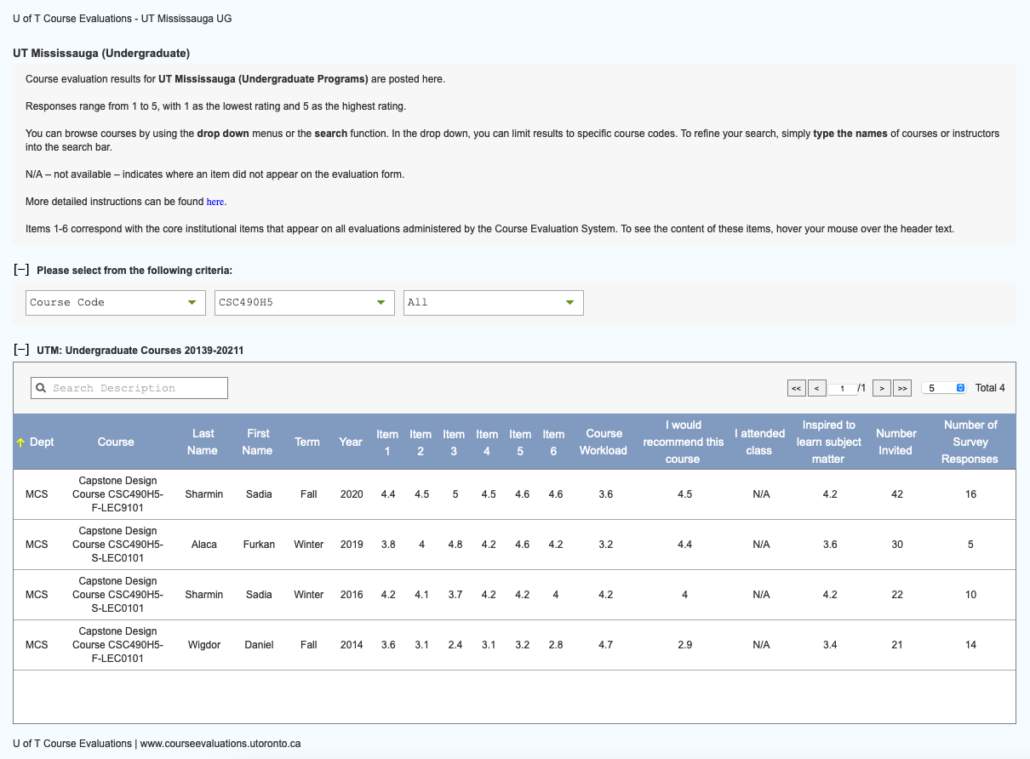The width and height of the screenshot is (1030, 759).
Task: Click the 'I attended class' header
Action: coord(759,442)
